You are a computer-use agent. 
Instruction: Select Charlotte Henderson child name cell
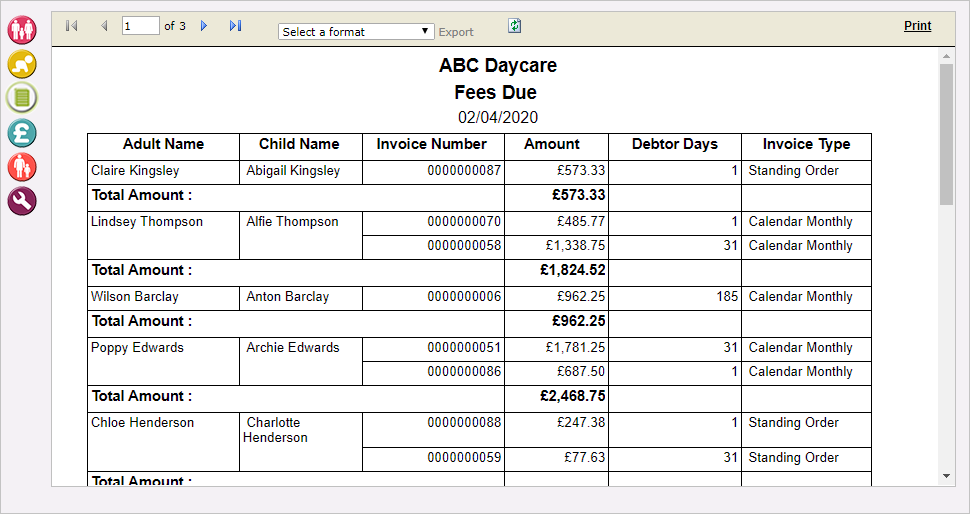301,442
